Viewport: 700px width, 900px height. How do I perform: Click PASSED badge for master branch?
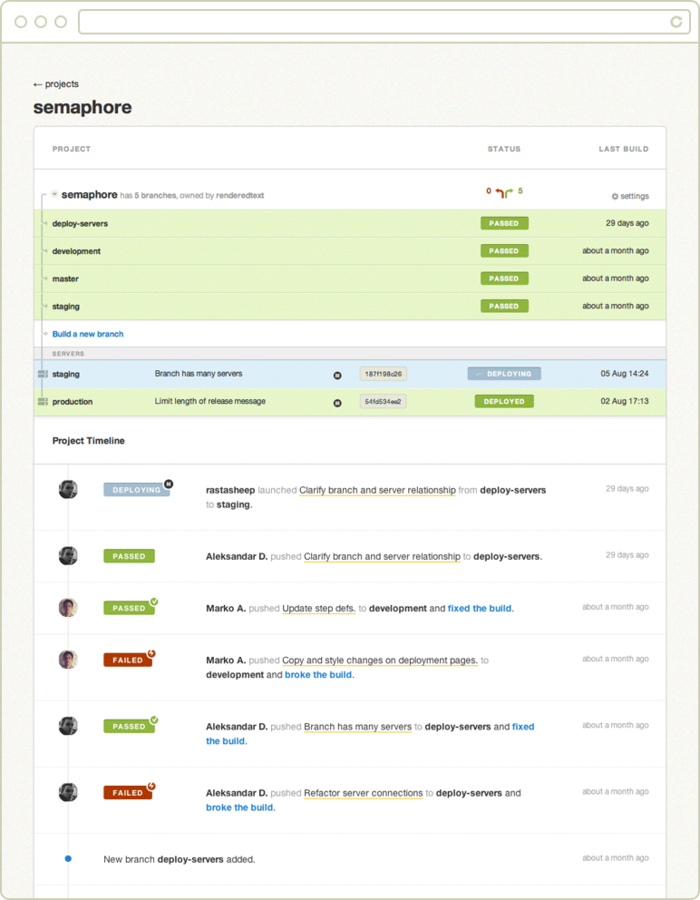coord(504,278)
